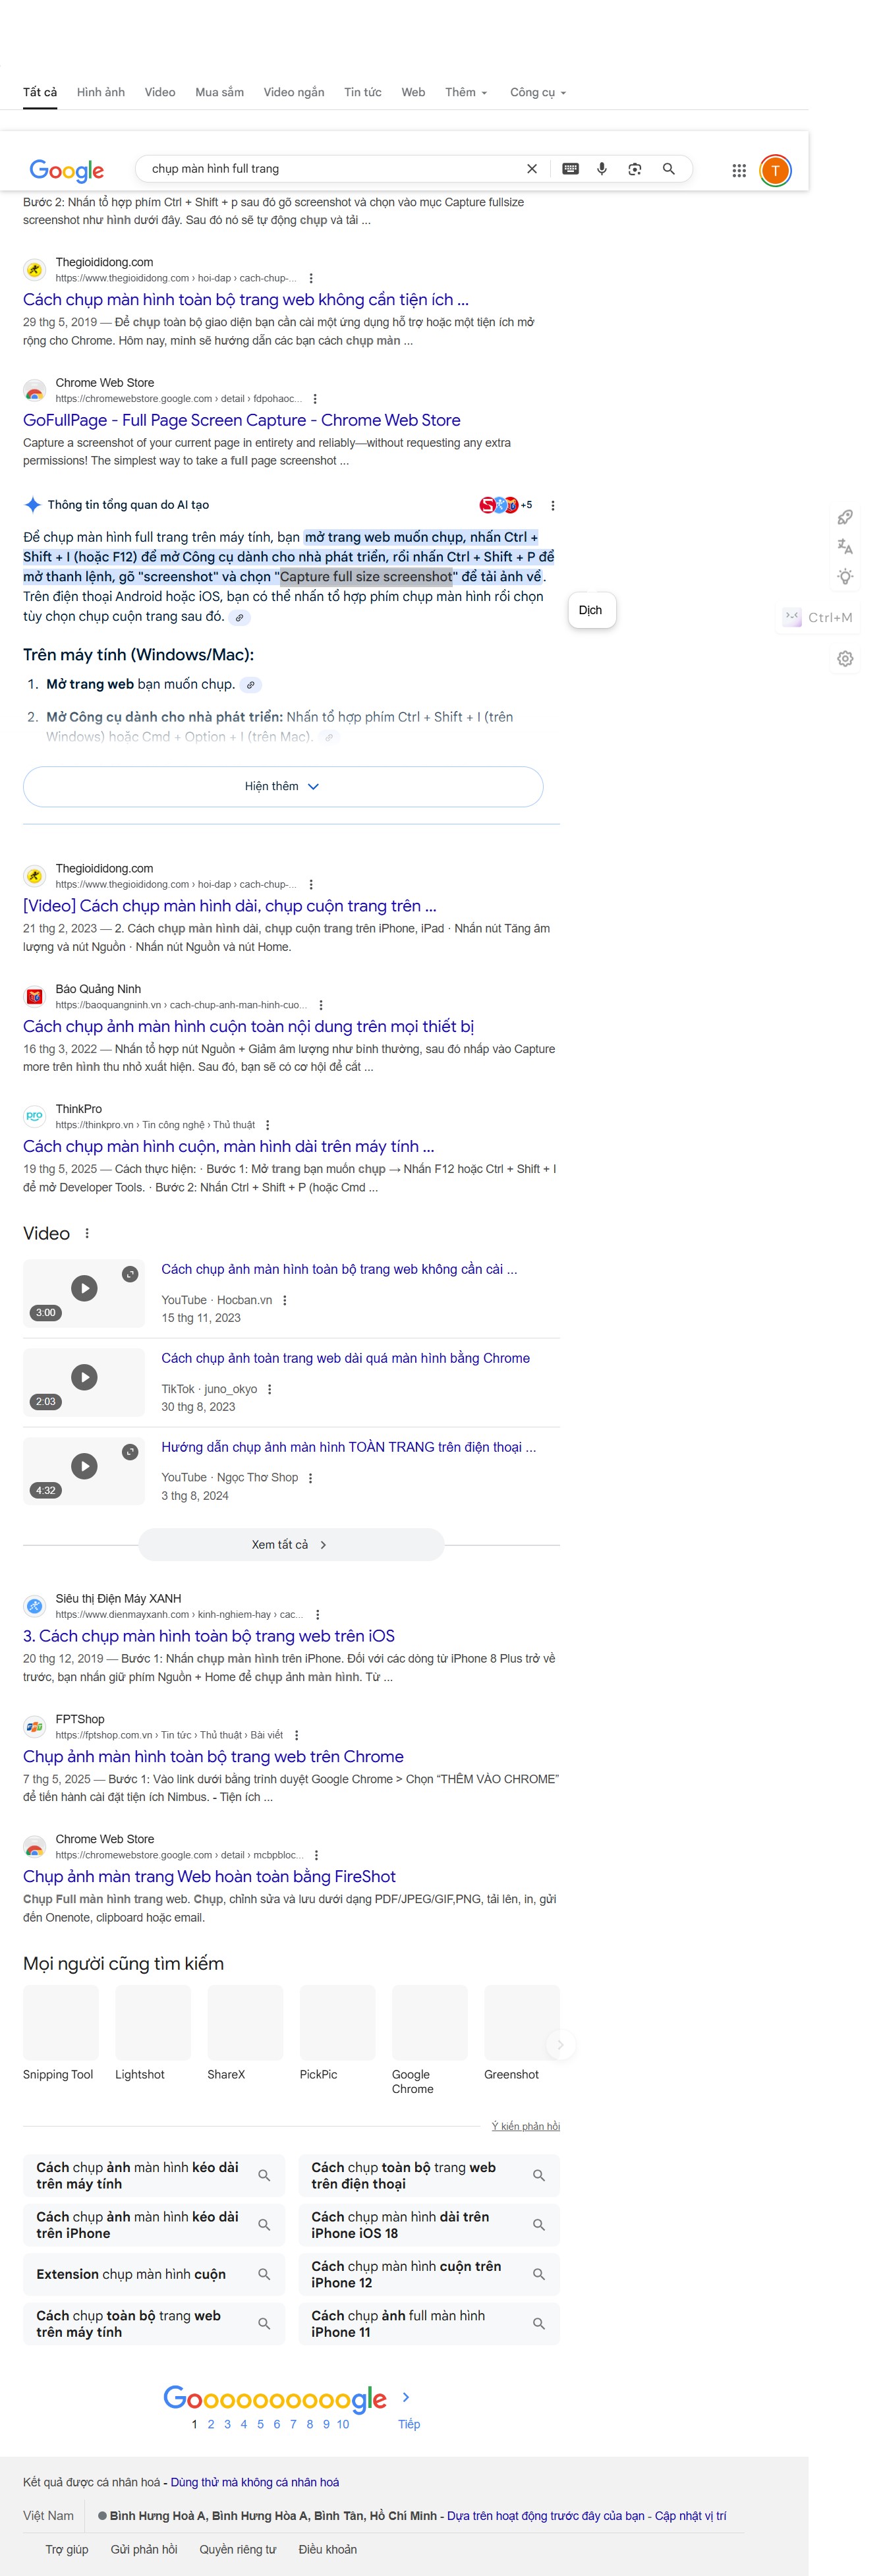The width and height of the screenshot is (883, 2576).
Task: Click Xem tất cả videos button
Action: tap(291, 1545)
